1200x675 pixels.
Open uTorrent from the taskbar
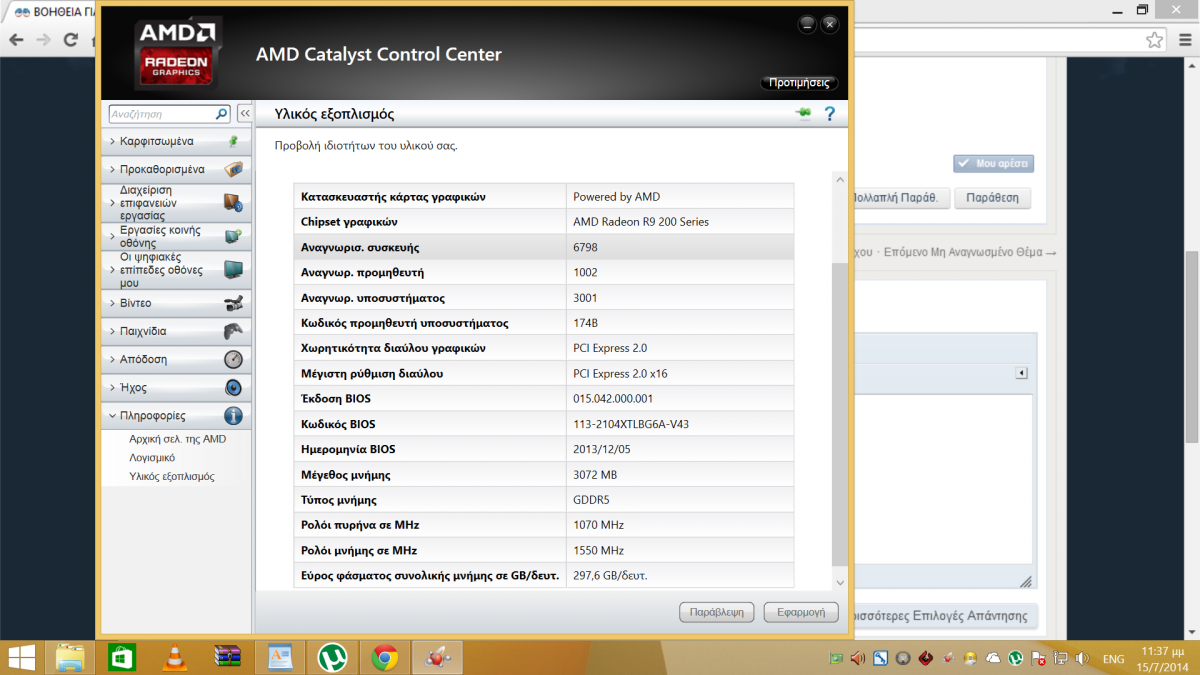331,657
